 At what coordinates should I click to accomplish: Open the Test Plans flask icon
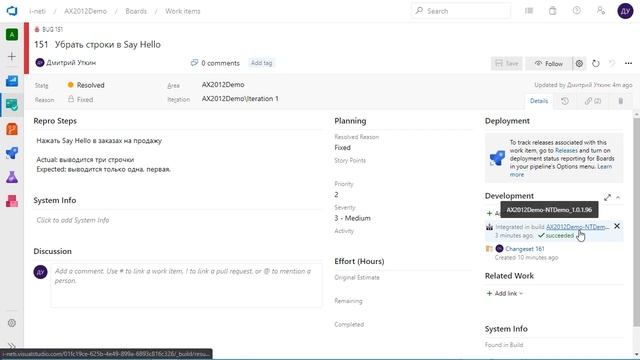tap(12, 177)
